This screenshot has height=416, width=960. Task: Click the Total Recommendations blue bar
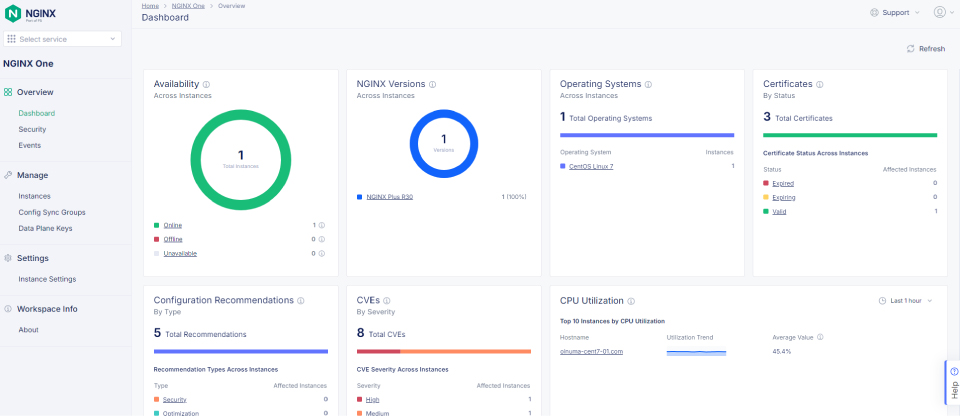tap(241, 352)
